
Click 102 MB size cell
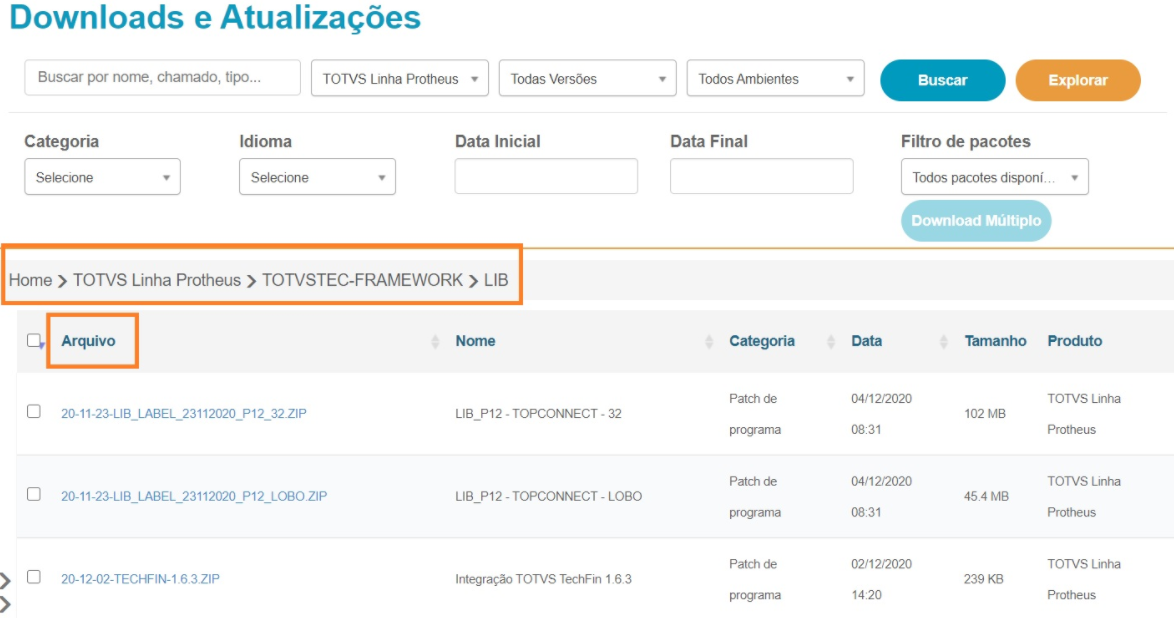tap(985, 413)
